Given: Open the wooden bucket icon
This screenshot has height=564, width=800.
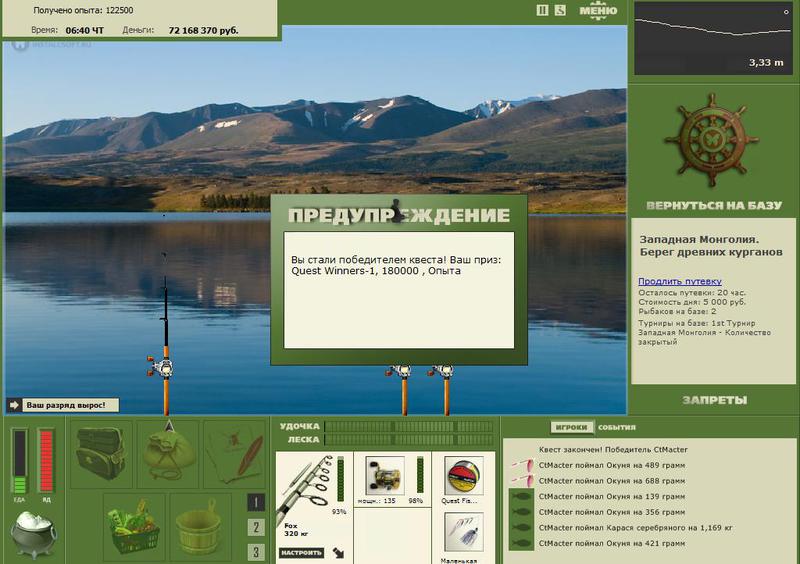Looking at the screenshot, I should 199,527.
